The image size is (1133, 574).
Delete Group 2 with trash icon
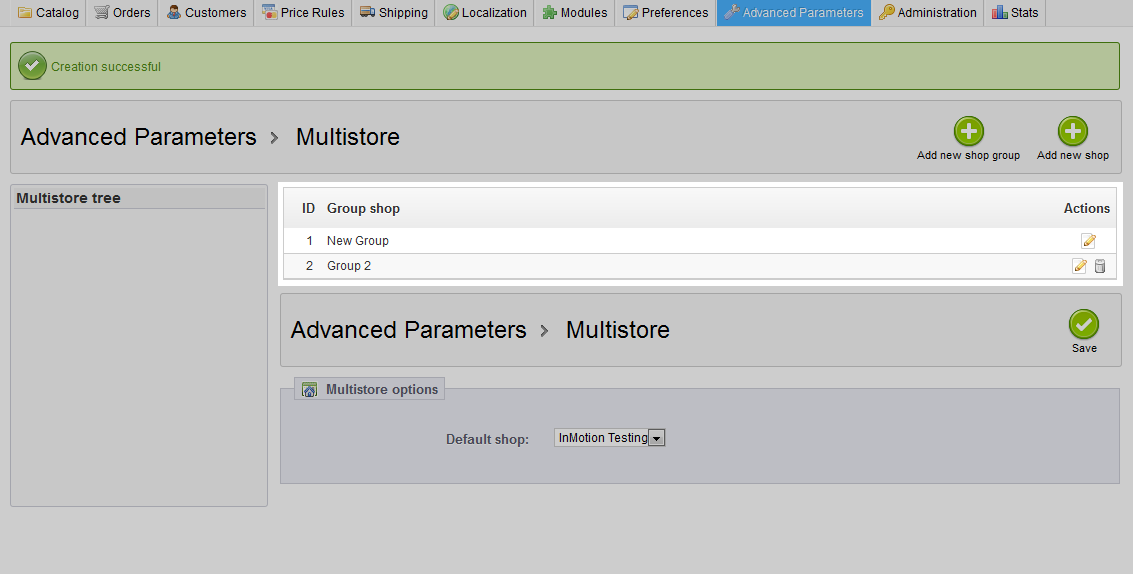coord(1100,266)
